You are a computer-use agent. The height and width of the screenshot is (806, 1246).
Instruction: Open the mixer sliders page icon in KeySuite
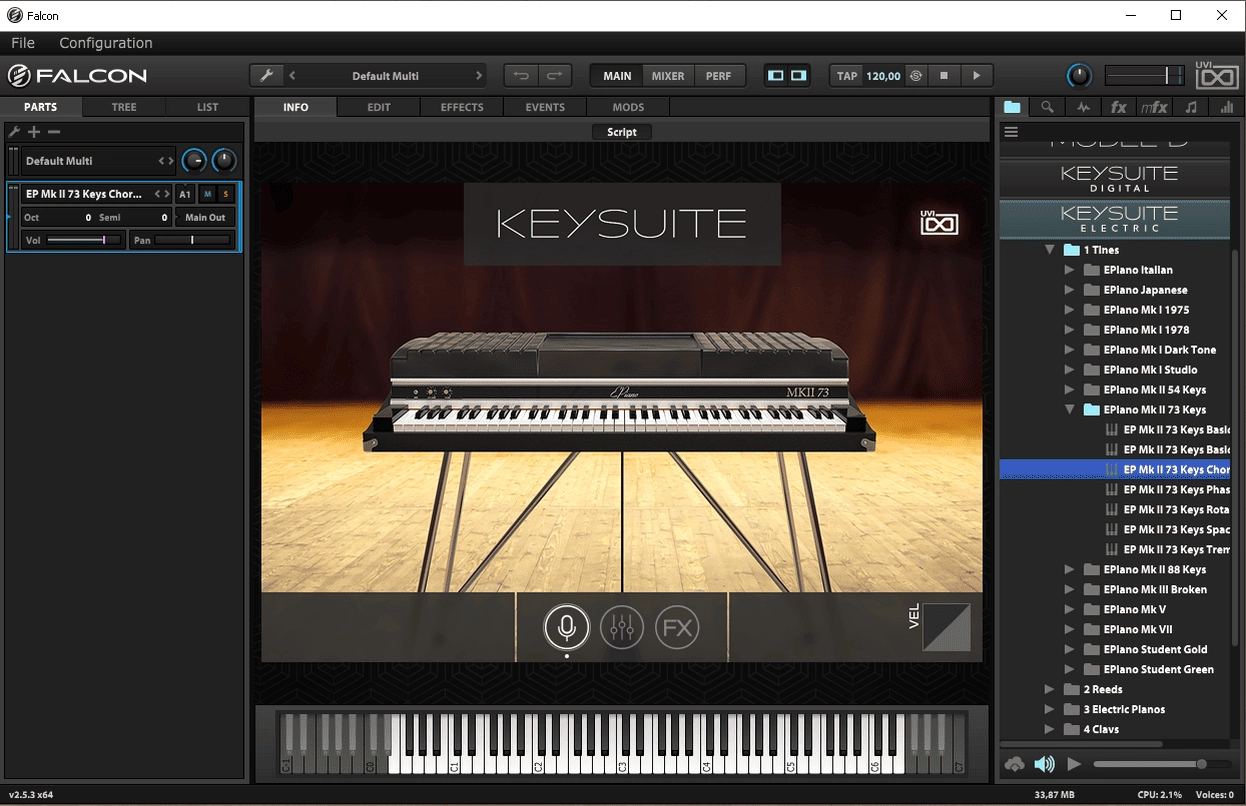[x=622, y=628]
